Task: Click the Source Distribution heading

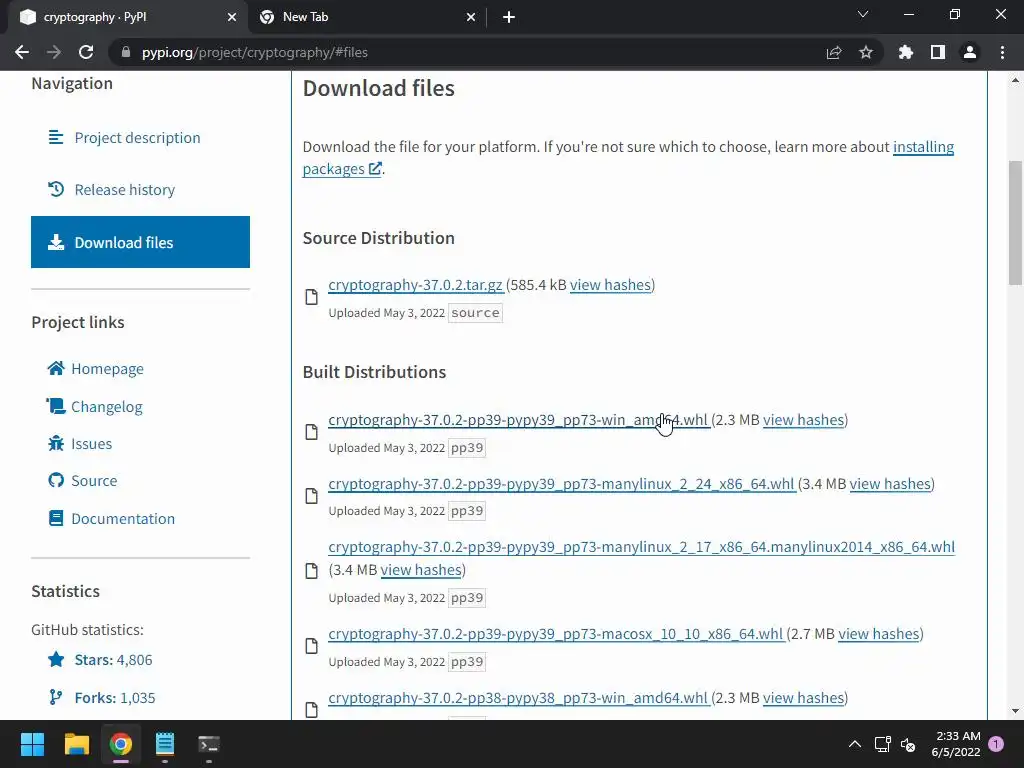Action: [x=379, y=238]
